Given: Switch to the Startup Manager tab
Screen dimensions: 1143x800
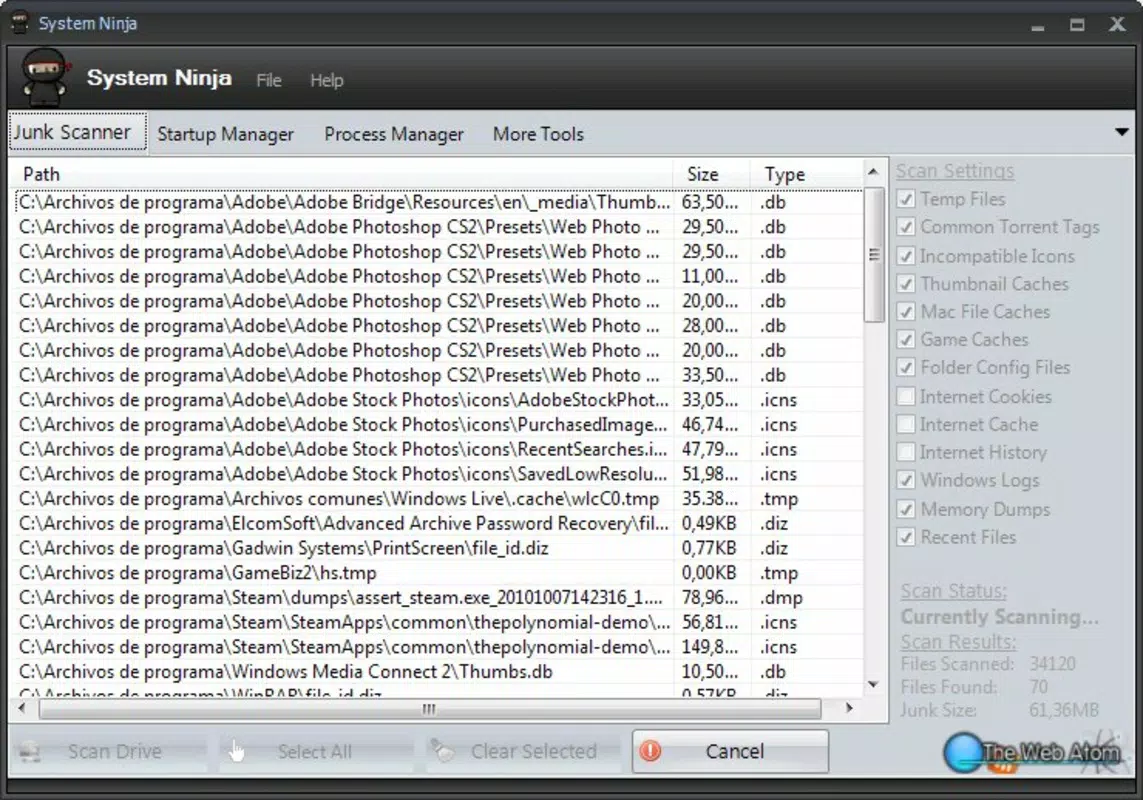Looking at the screenshot, I should pyautogui.click(x=225, y=134).
